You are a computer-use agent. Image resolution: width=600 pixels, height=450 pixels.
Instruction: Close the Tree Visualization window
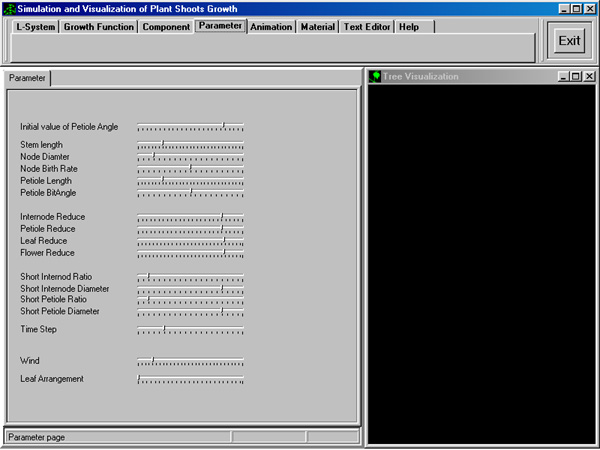(x=589, y=77)
